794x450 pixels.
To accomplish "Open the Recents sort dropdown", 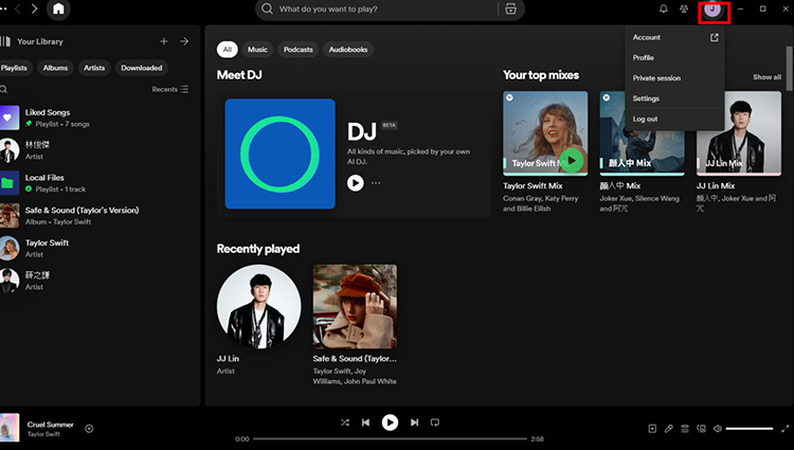I will [170, 89].
